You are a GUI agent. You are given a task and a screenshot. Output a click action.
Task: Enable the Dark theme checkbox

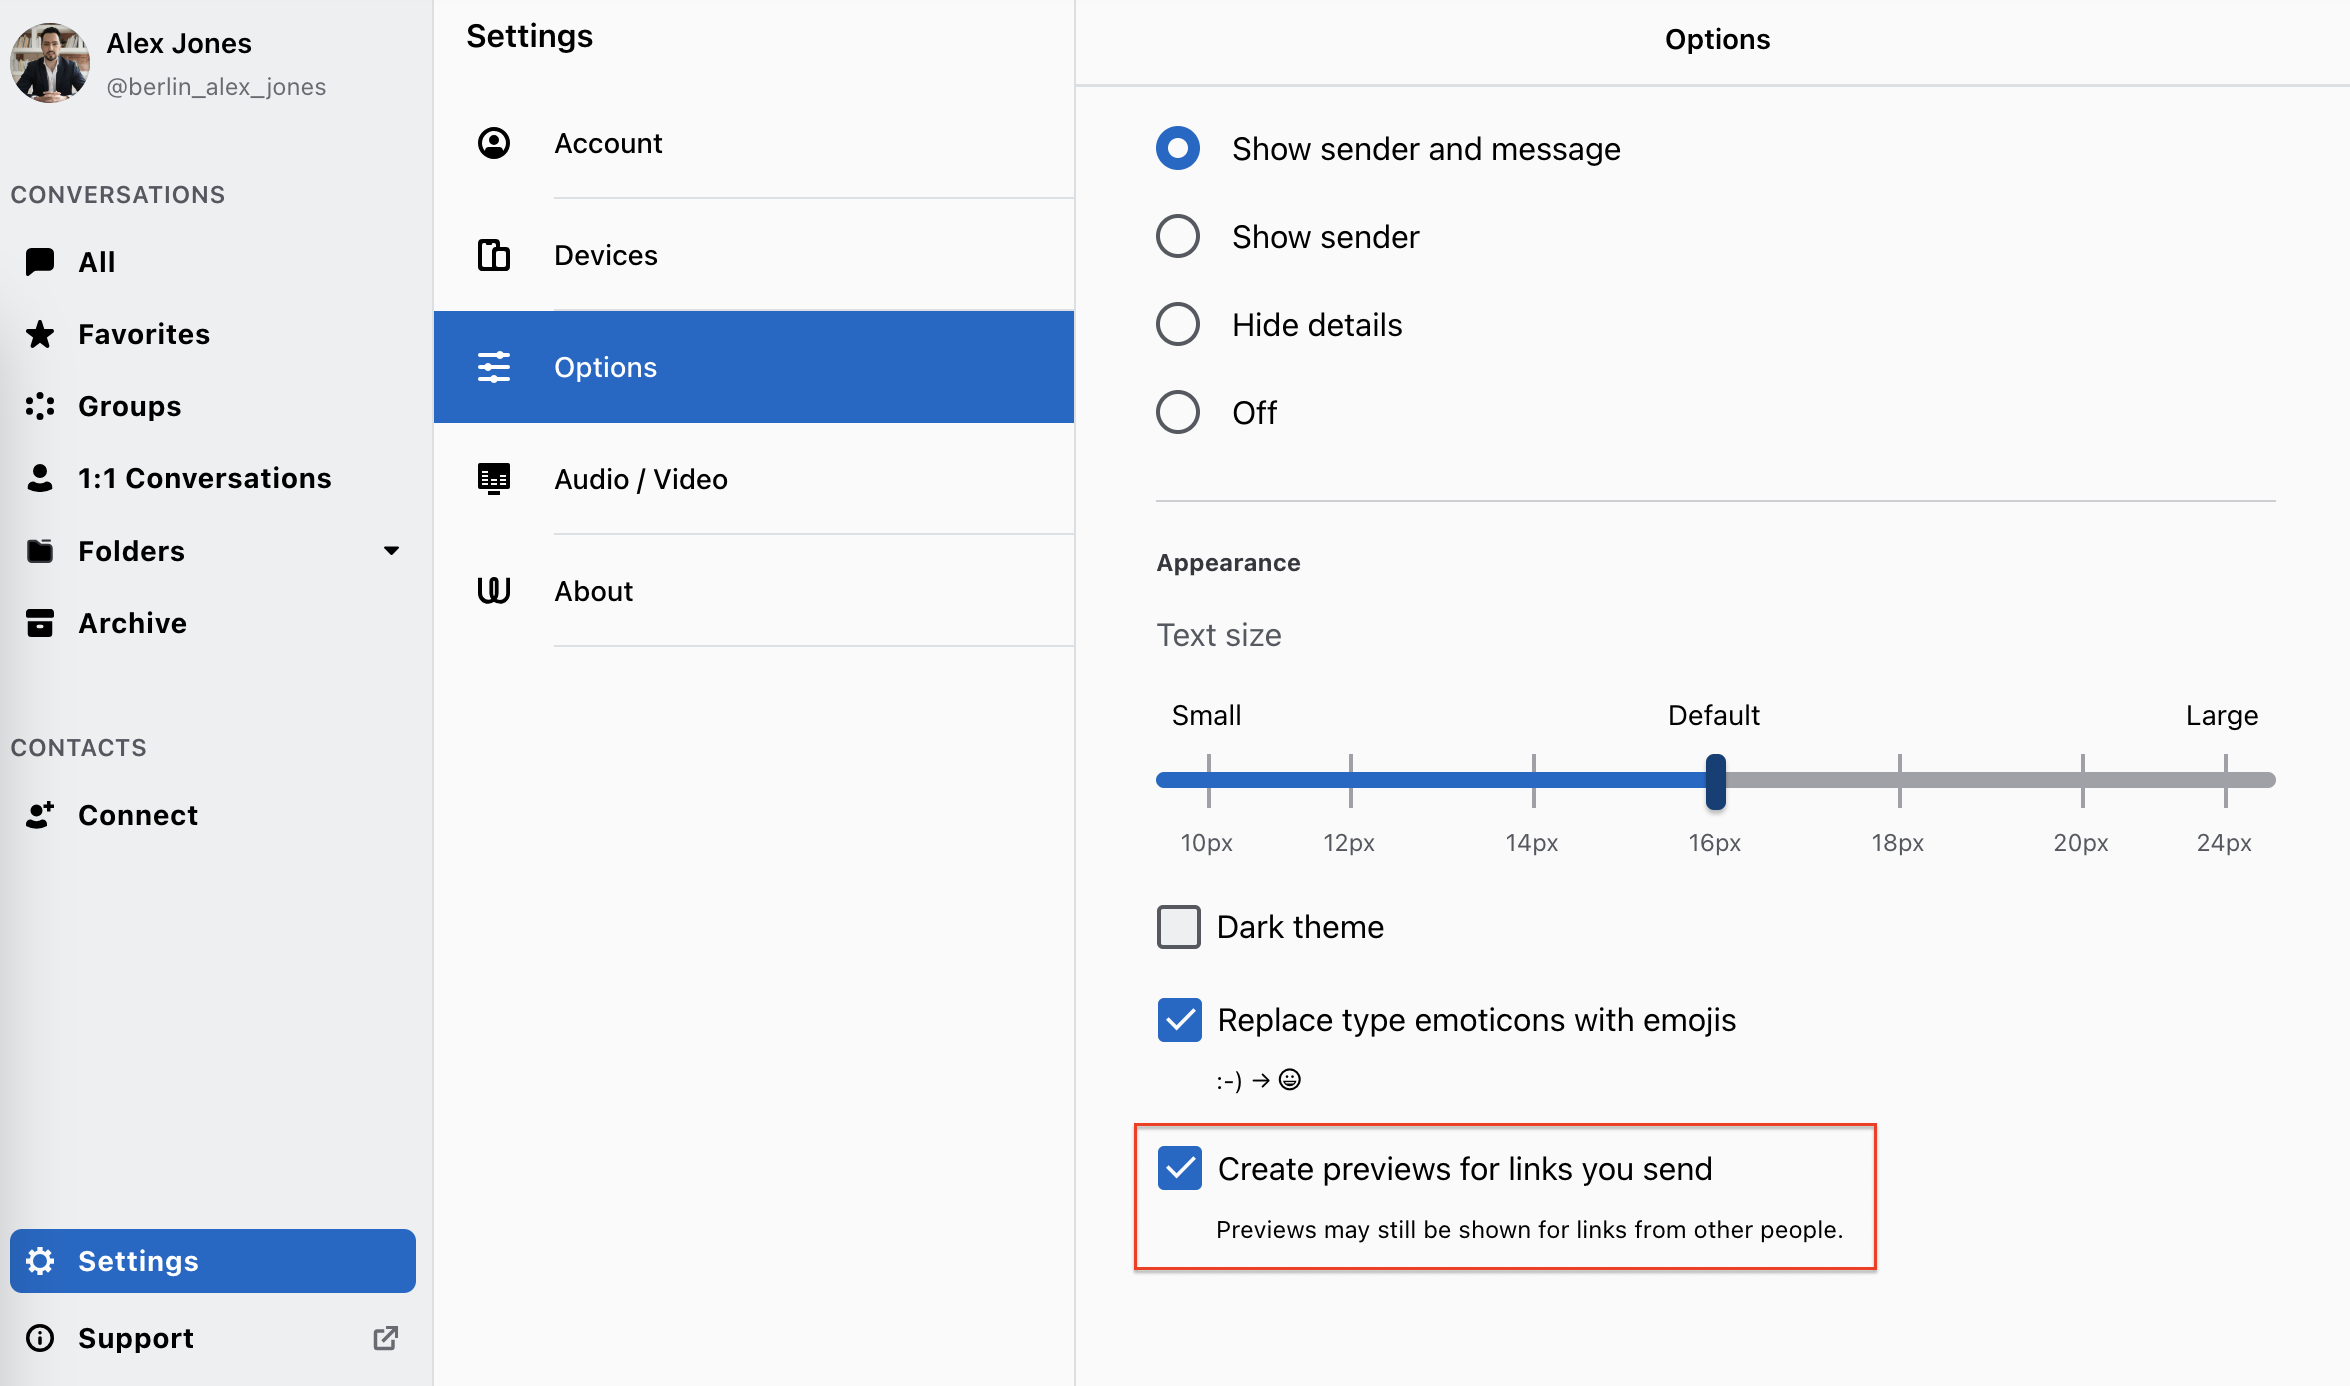[x=1179, y=927]
